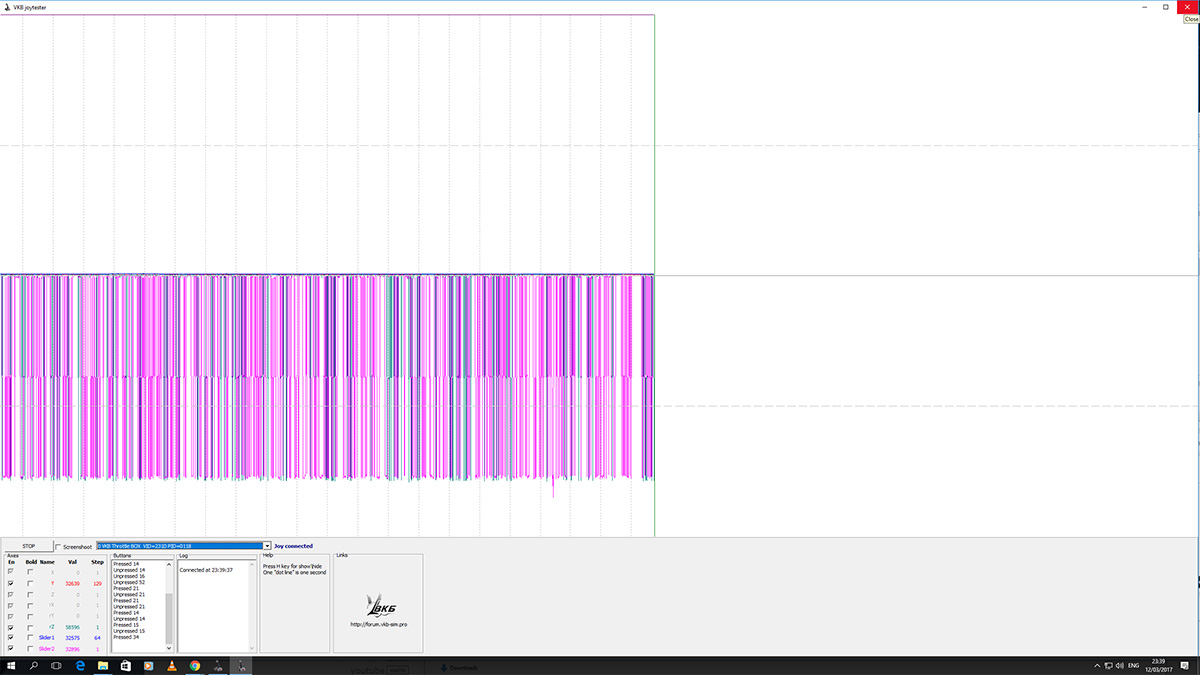Open the network tray icon

[x=1108, y=666]
